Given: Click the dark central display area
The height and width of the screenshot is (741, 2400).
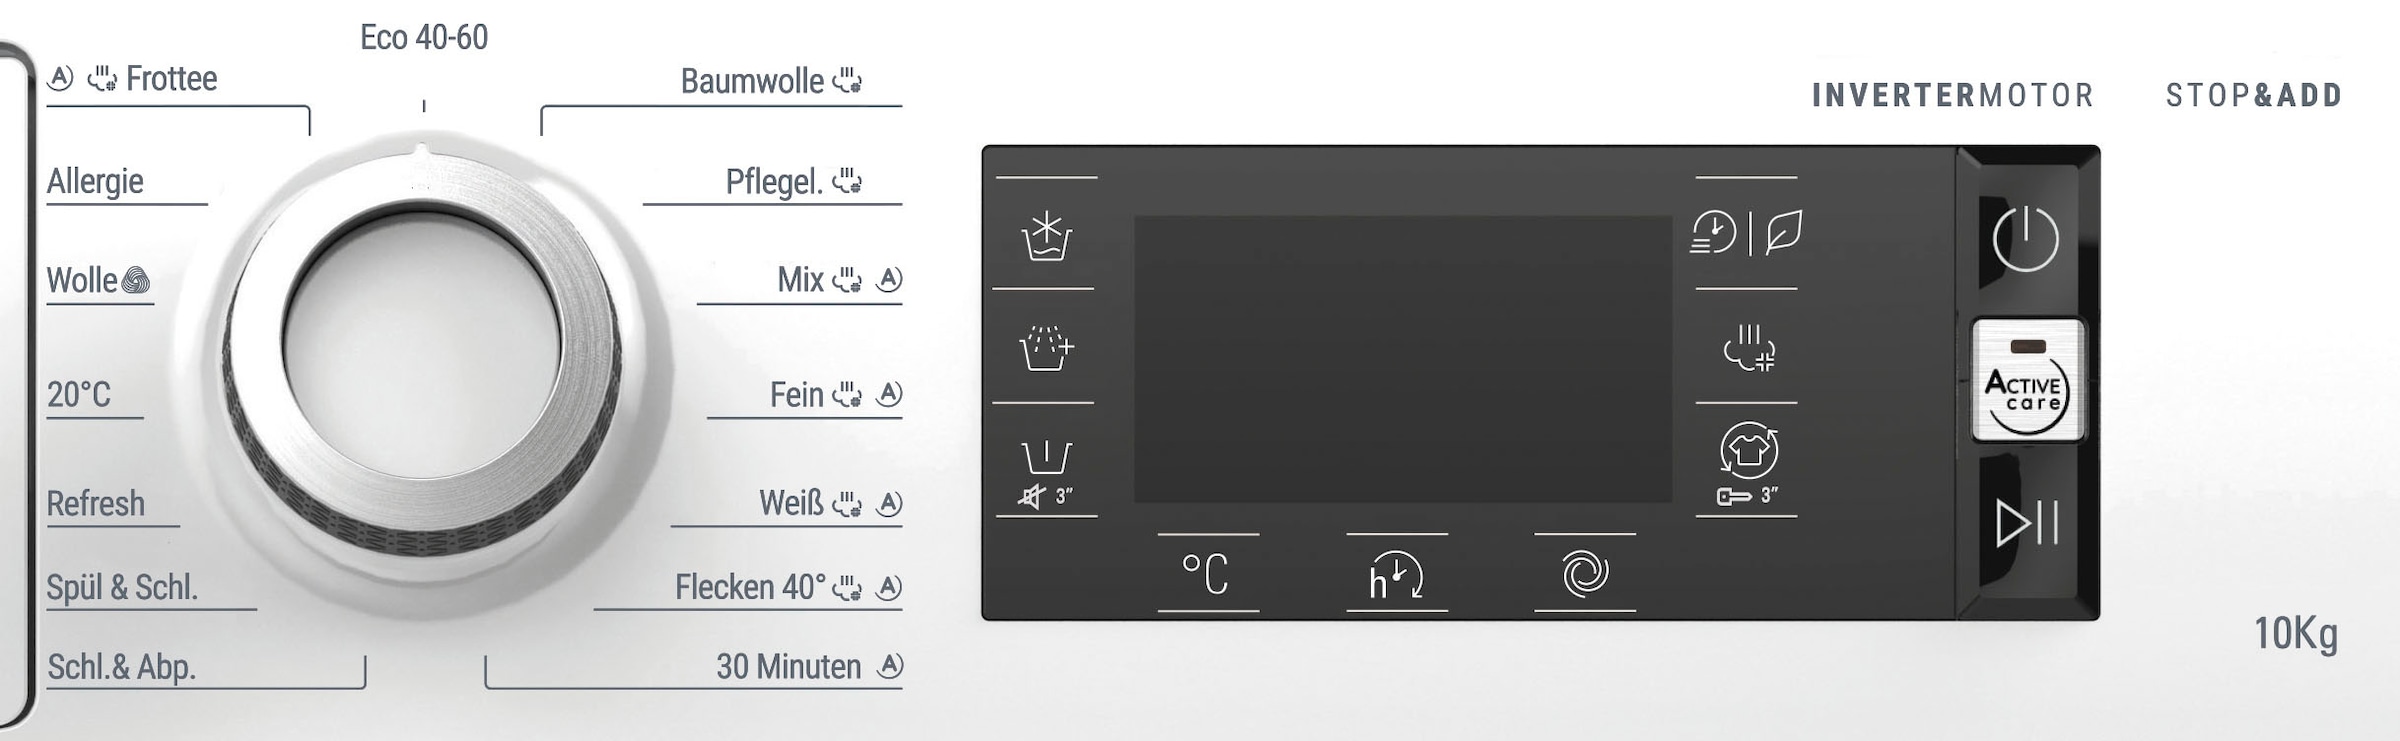Looking at the screenshot, I should pos(1403,360).
